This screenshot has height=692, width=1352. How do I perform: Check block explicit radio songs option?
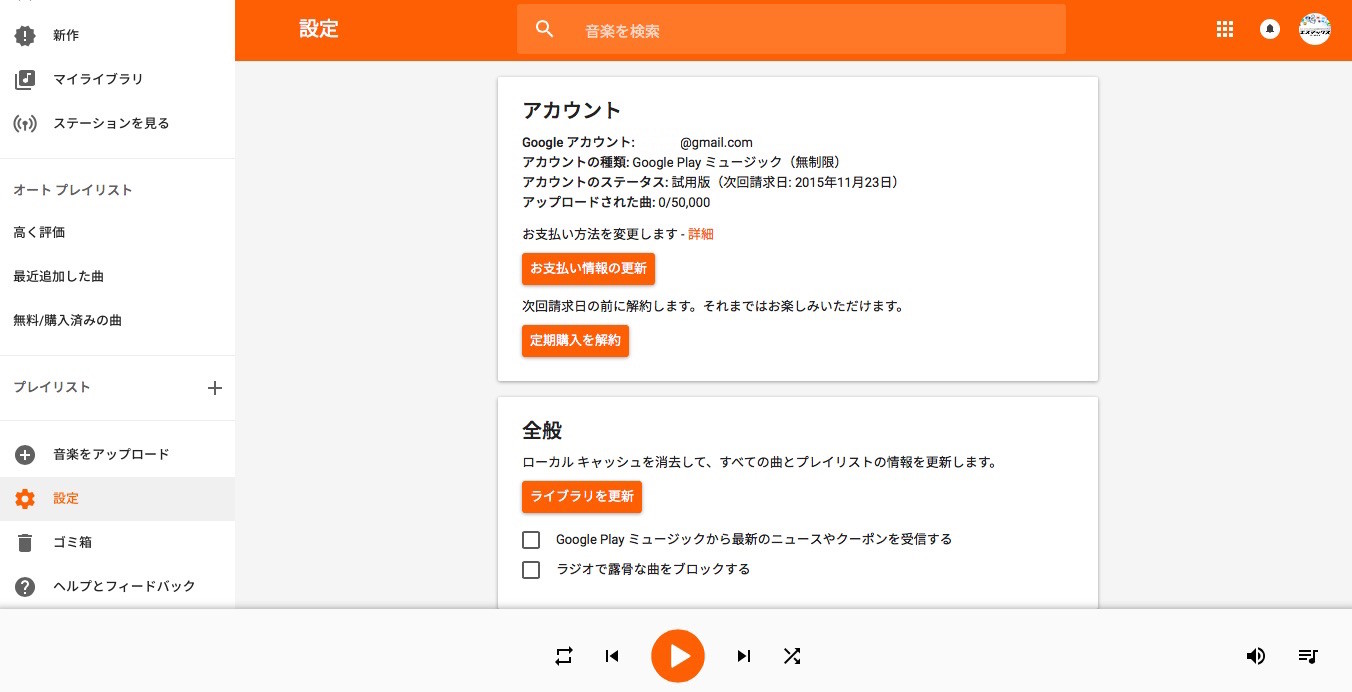(x=531, y=570)
